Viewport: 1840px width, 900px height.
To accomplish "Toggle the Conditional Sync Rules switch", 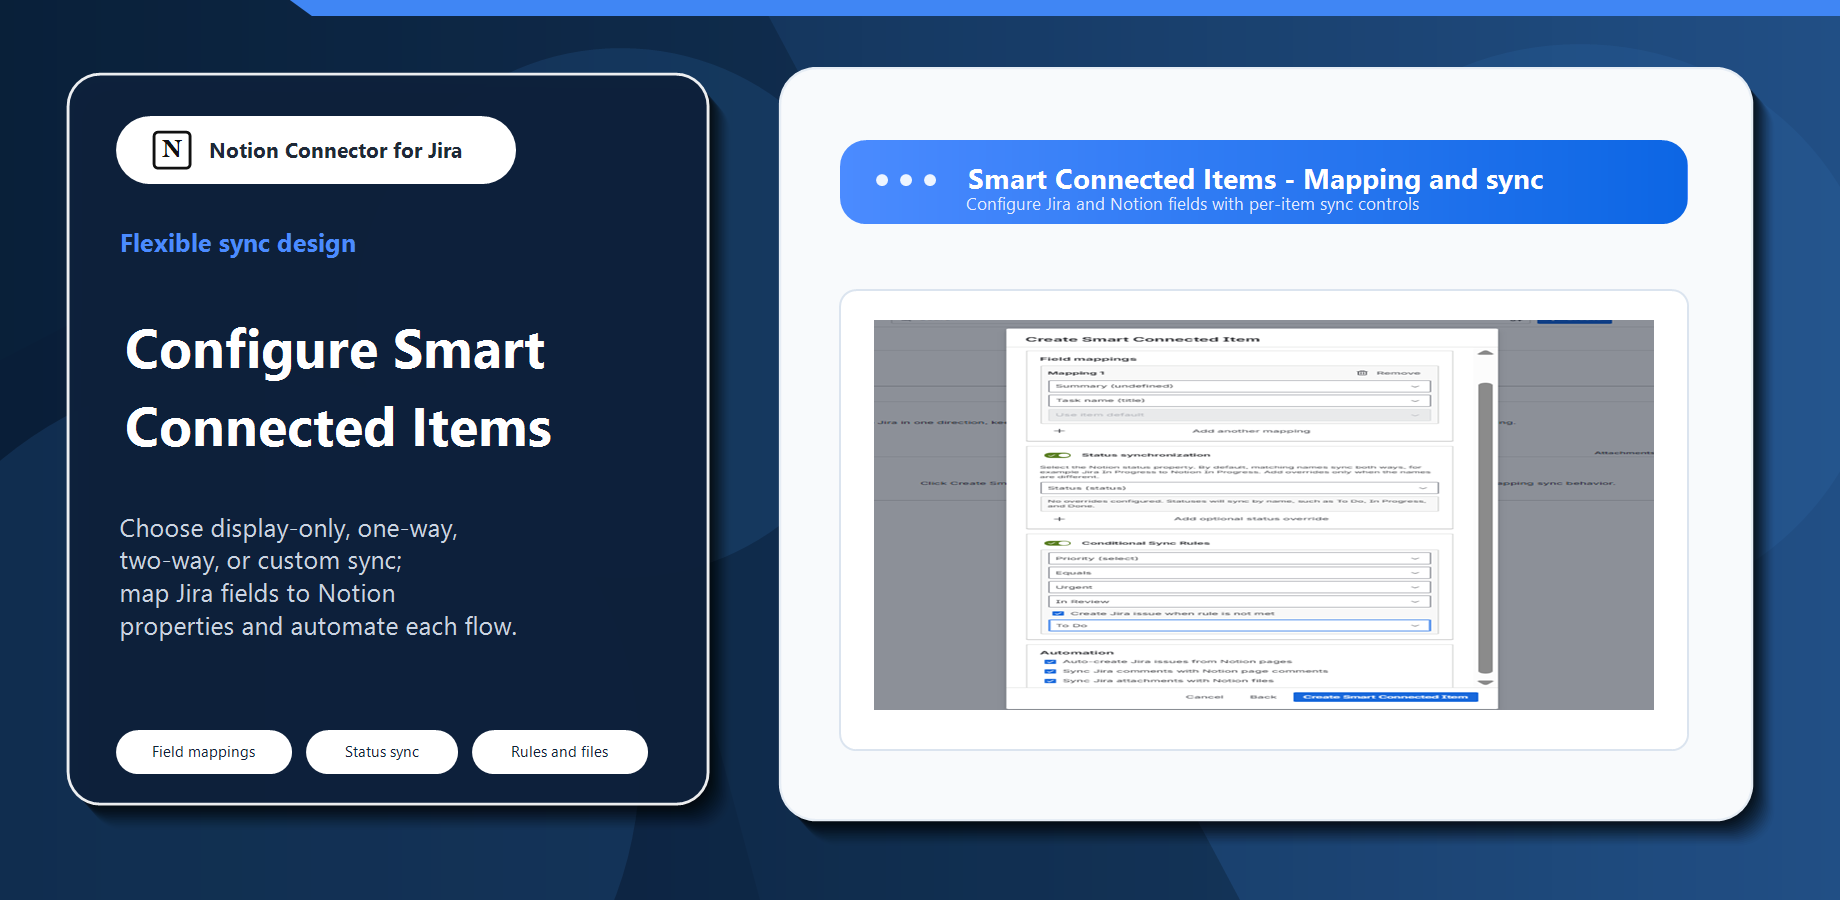I will tap(1058, 543).
